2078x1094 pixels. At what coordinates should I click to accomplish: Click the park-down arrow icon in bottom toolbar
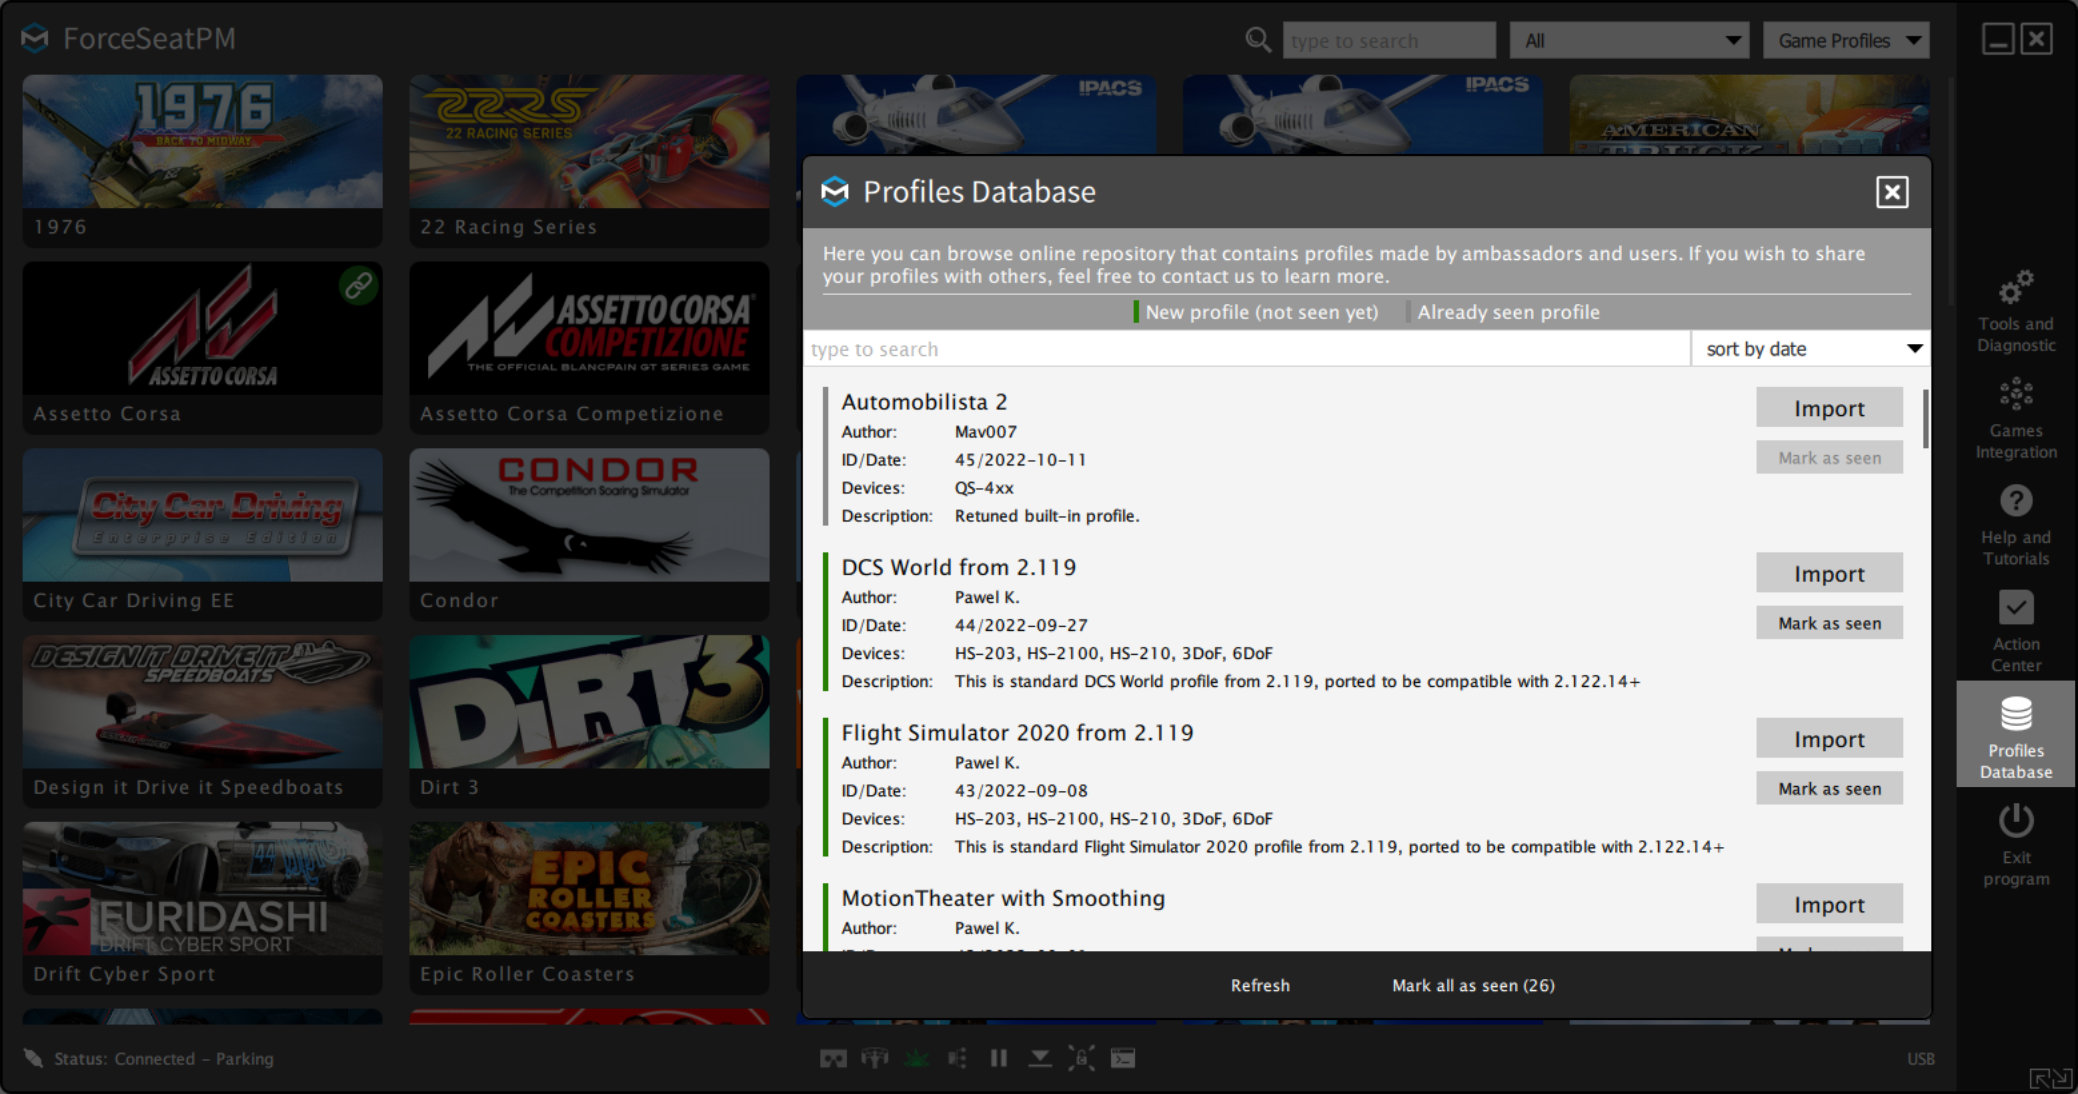[1040, 1058]
